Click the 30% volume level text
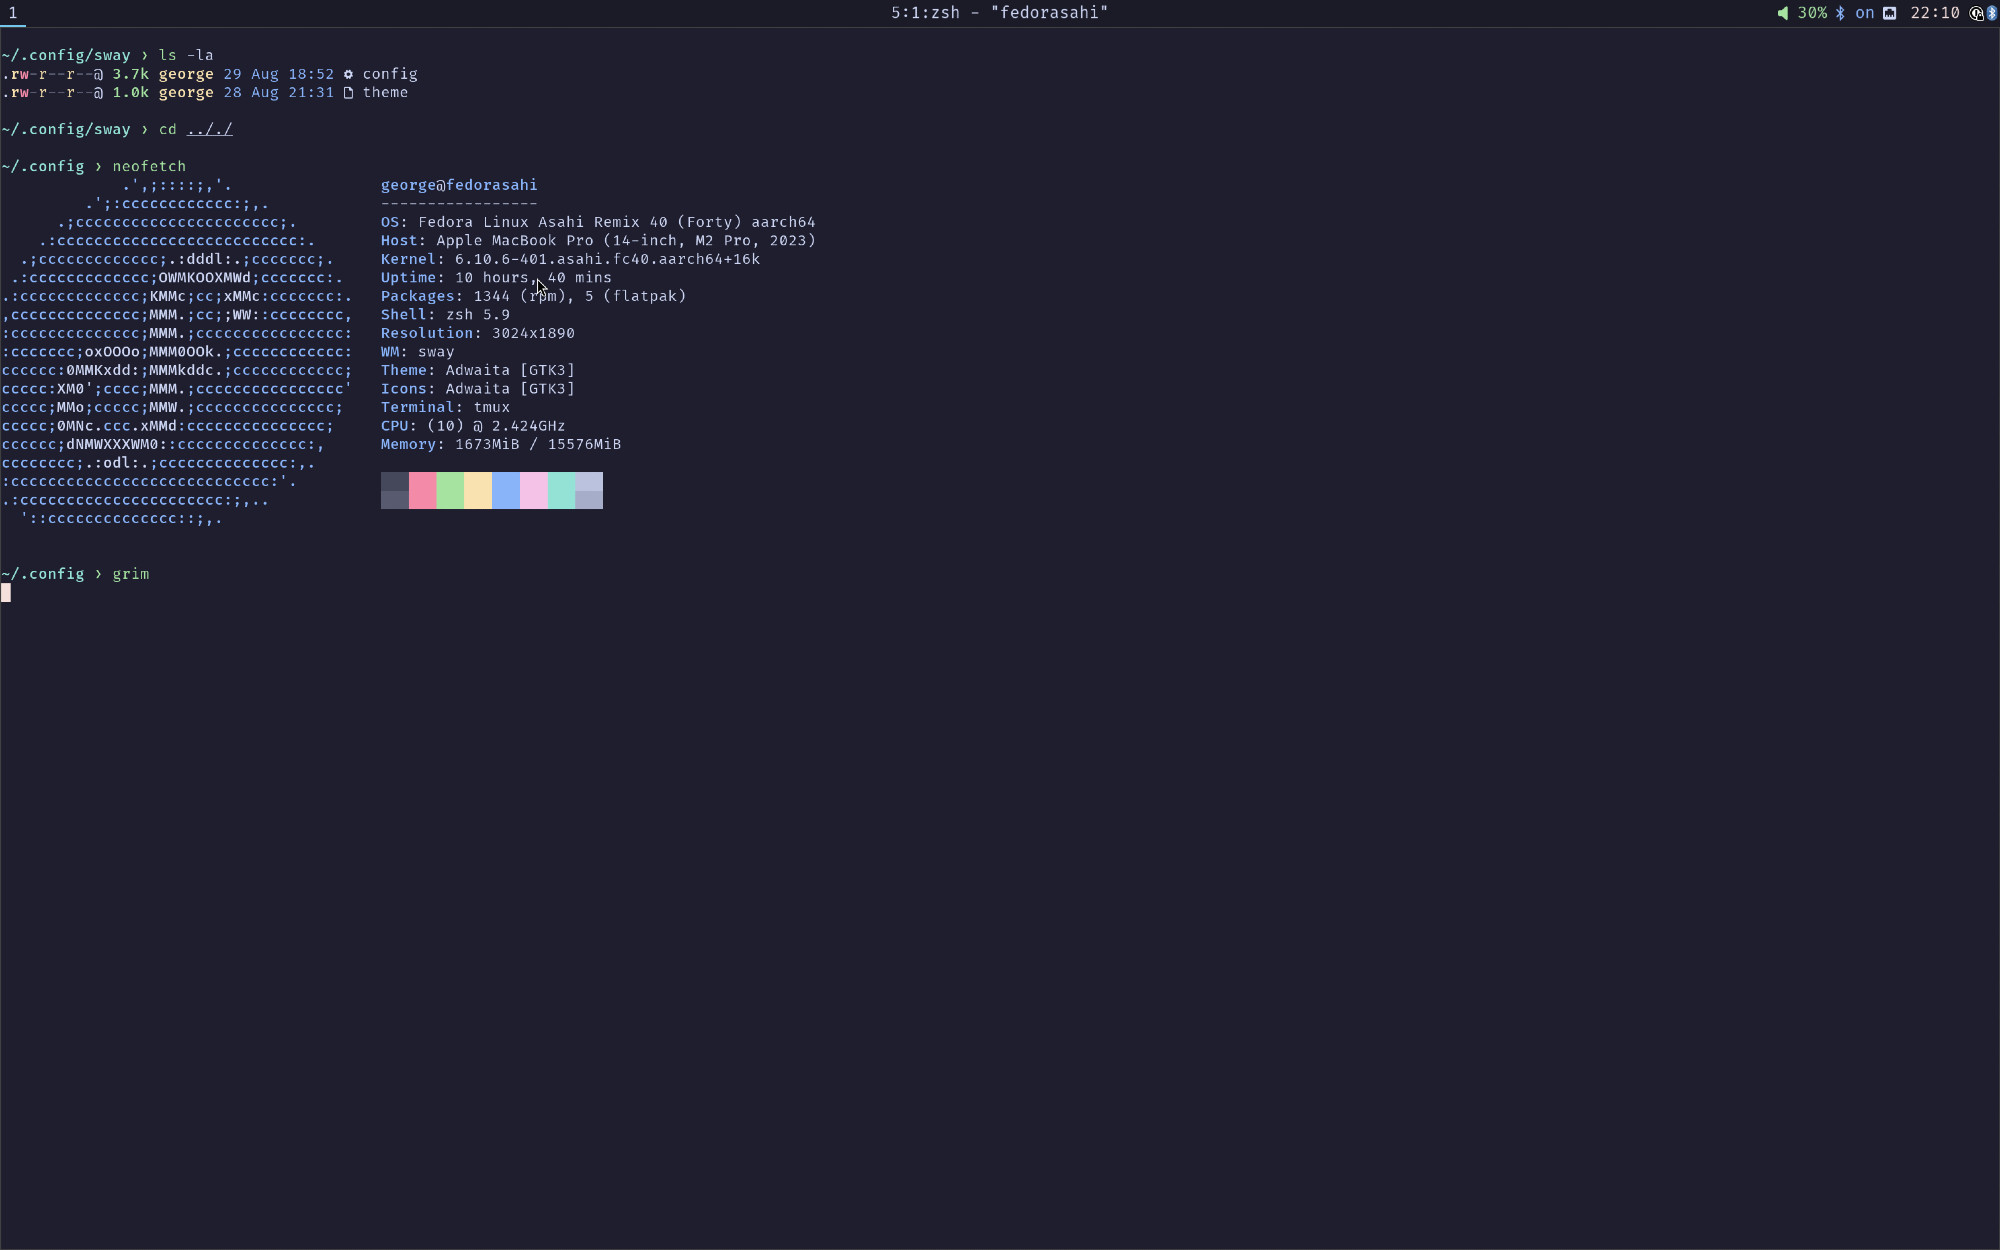Image resolution: width=2000 pixels, height=1250 pixels. pos(1812,13)
